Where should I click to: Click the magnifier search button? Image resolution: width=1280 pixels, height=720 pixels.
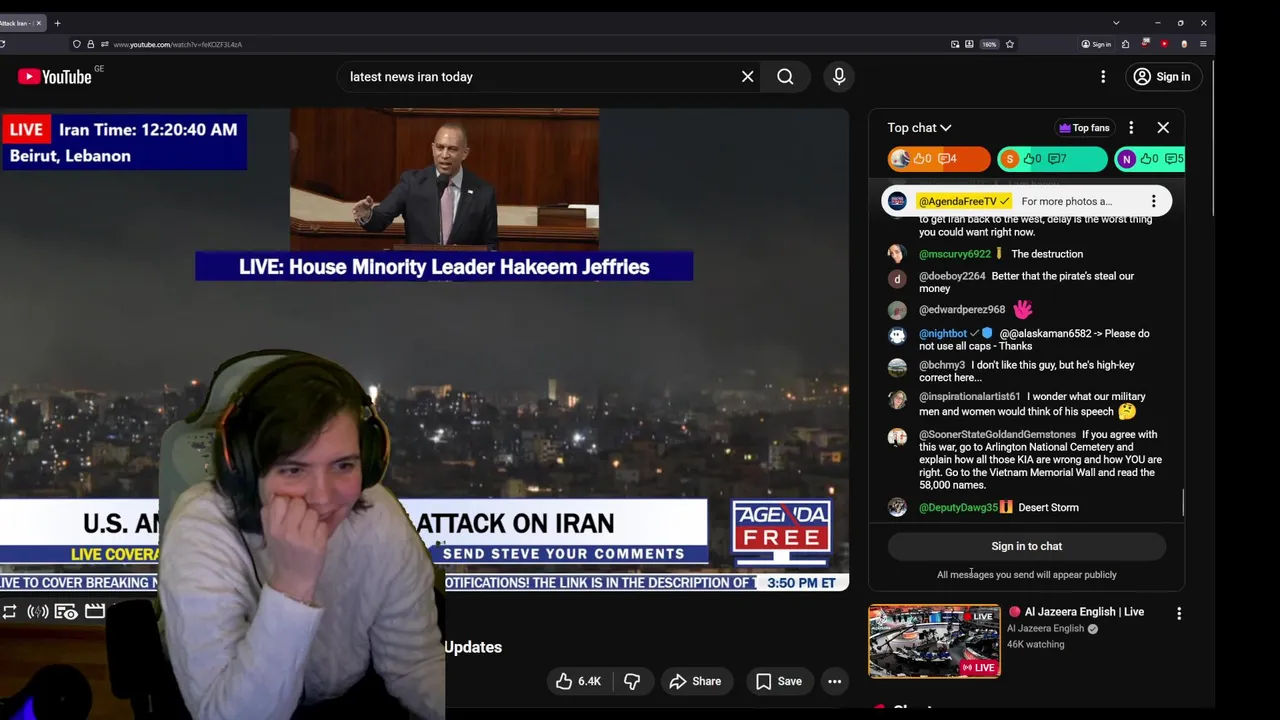[x=785, y=77]
